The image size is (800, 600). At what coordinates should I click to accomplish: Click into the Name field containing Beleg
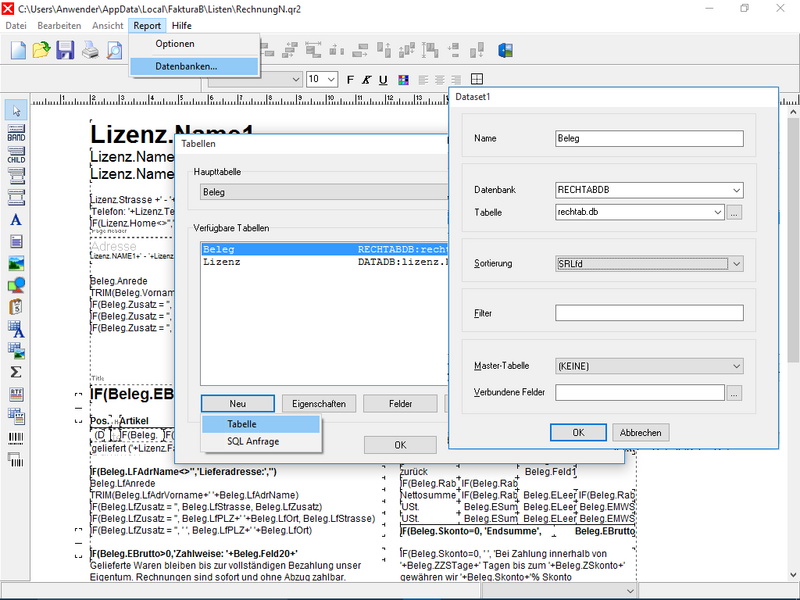(x=649, y=139)
